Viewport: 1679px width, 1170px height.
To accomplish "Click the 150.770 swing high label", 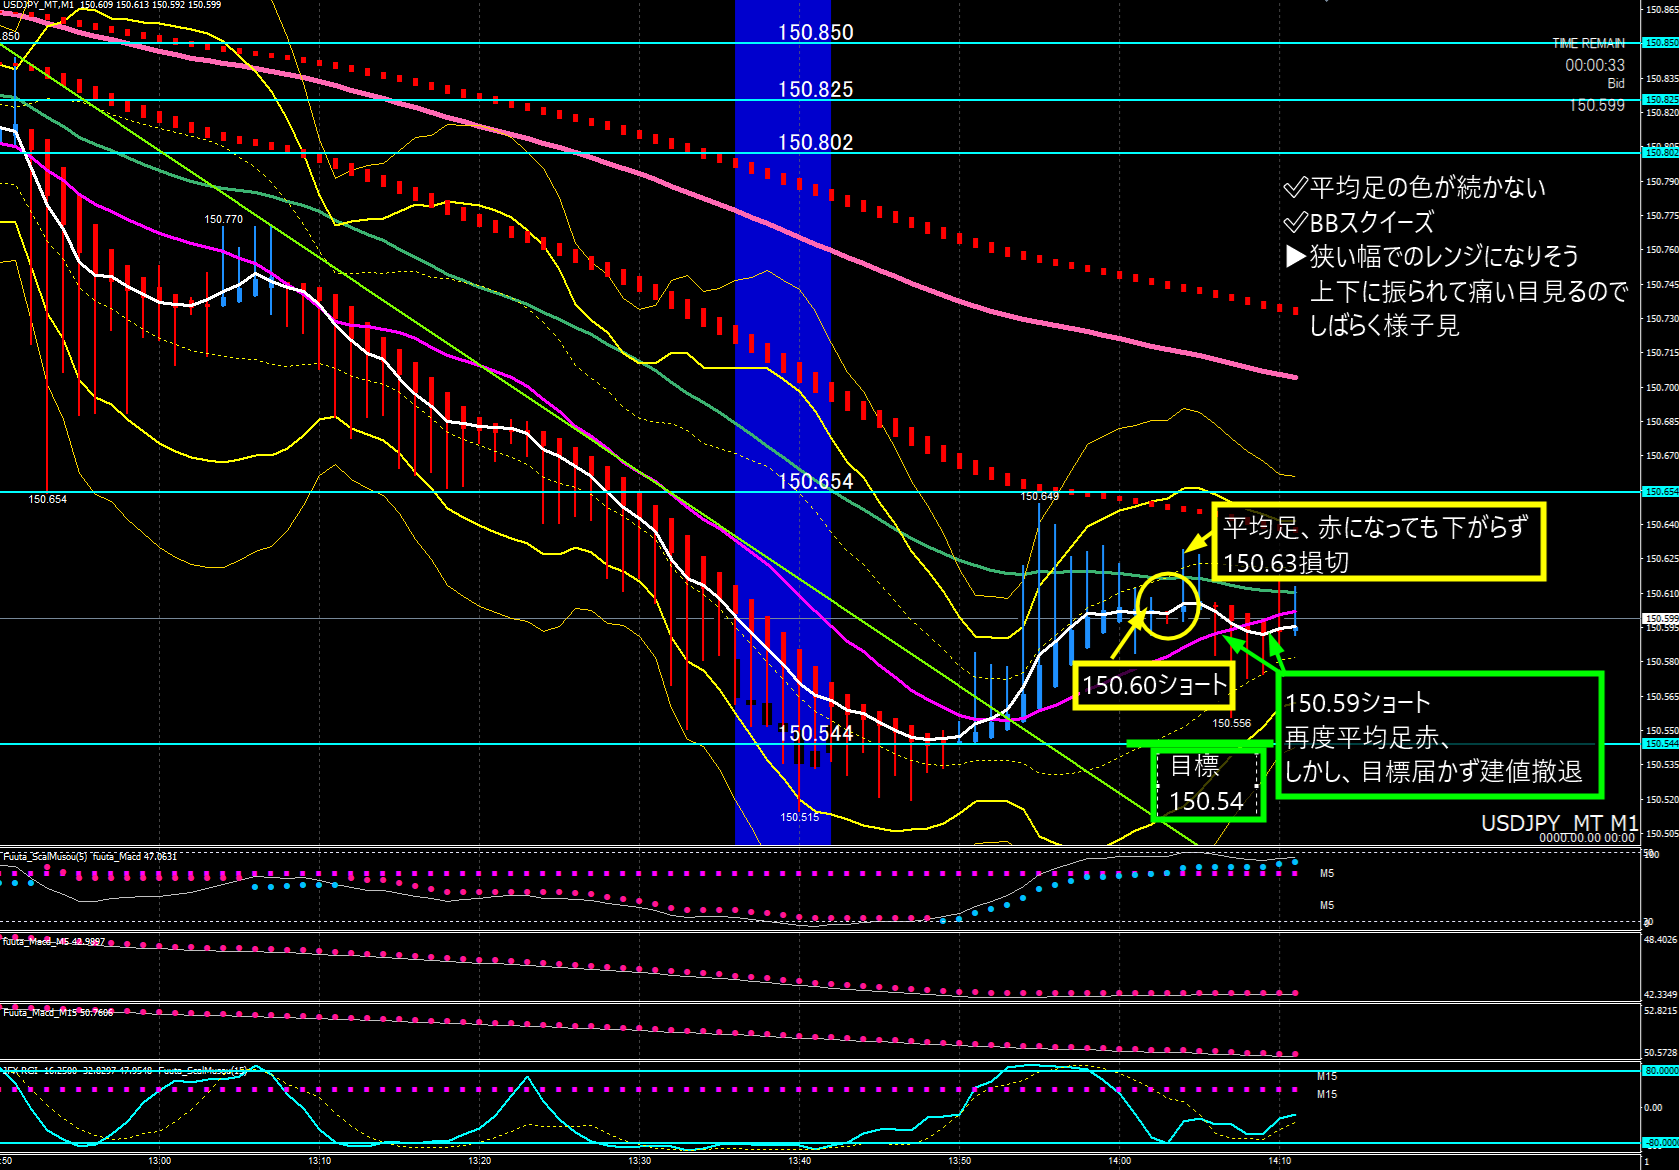I will [224, 219].
